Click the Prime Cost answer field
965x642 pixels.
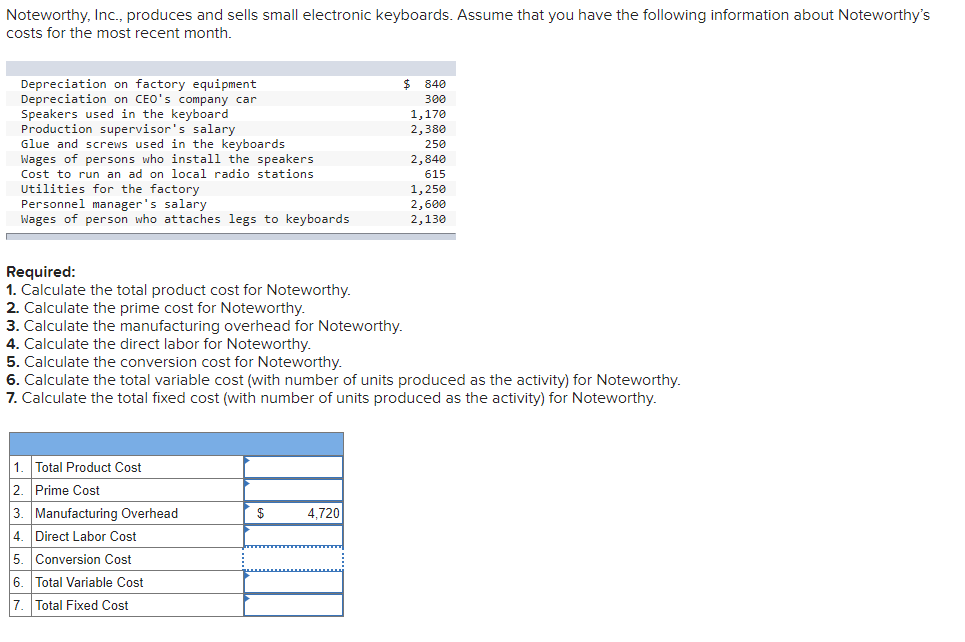(294, 490)
